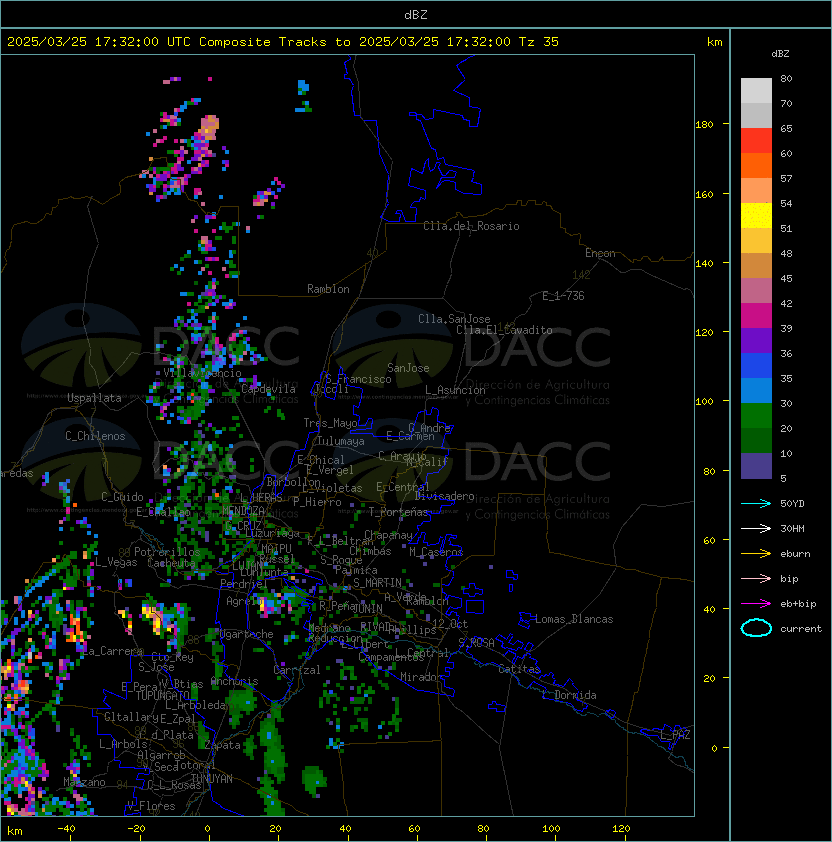This screenshot has height=842, width=832.
Task: Select the green 20-30 dBZ legend swatch
Action: 756,416
